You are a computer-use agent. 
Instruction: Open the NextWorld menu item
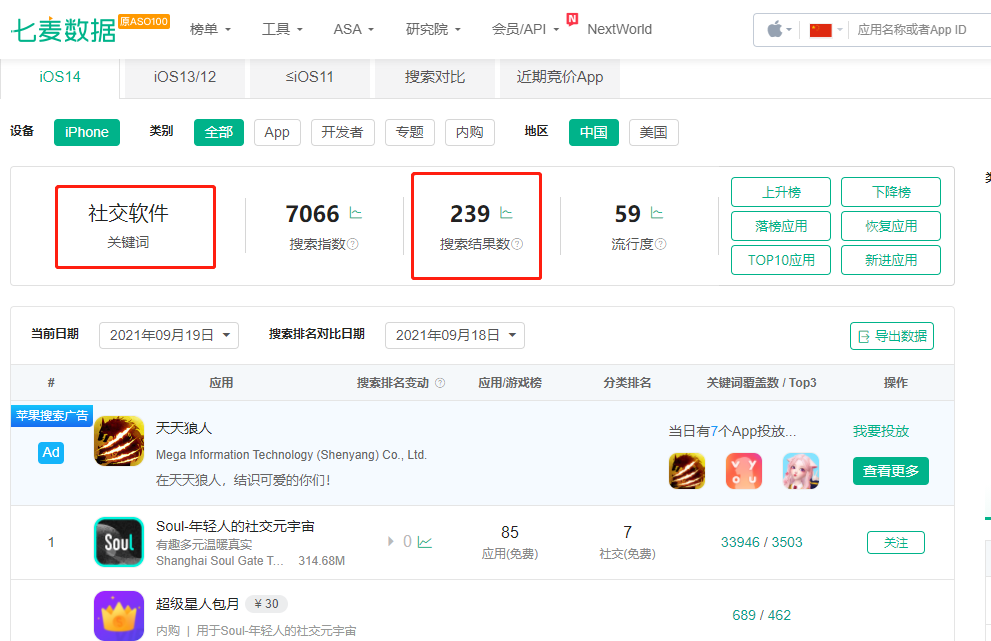click(x=619, y=30)
